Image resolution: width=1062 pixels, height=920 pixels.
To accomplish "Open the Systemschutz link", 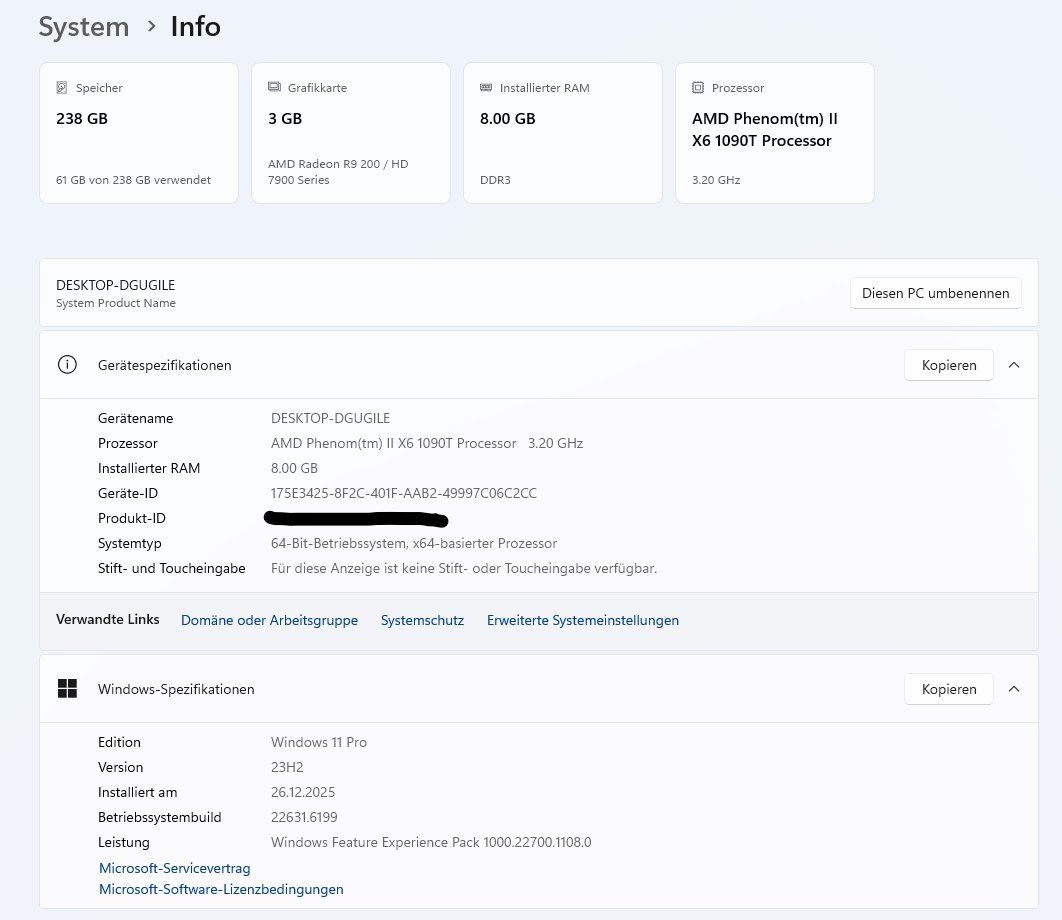I will click(422, 620).
